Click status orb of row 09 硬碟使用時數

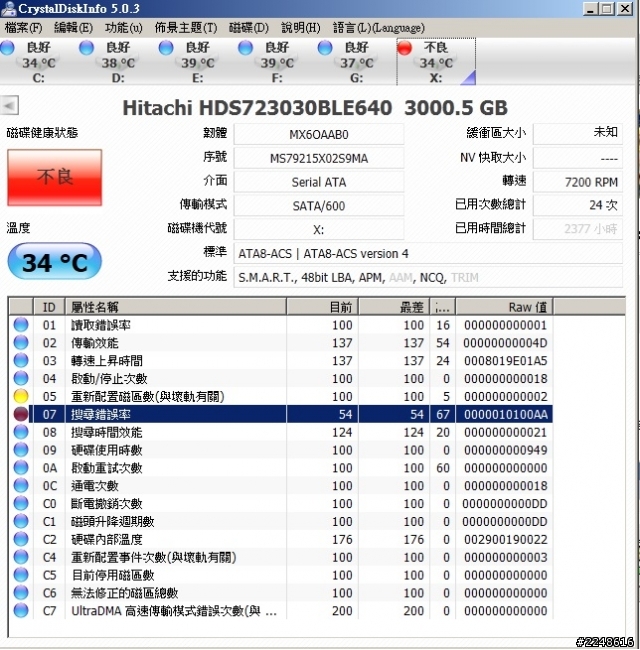pyautogui.click(x=21, y=450)
